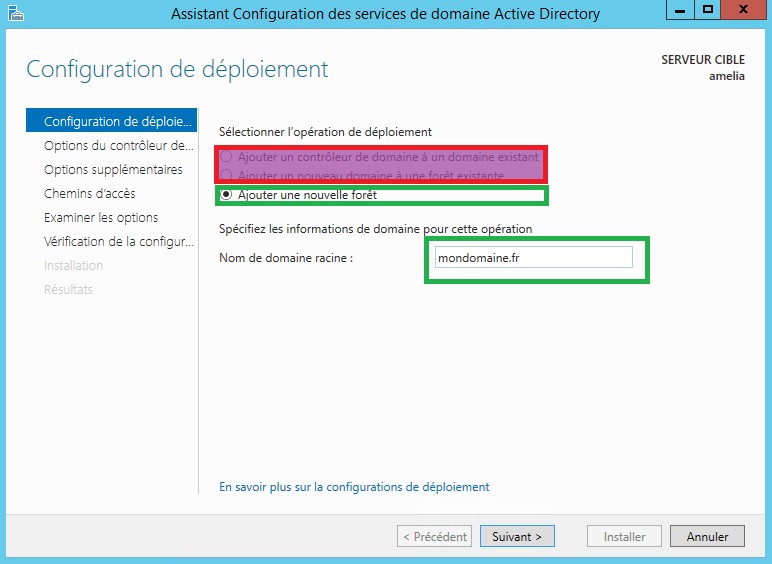Viewport: 772px width, 564px height.
Task: Click the 'Annuler' button
Action: click(707, 537)
